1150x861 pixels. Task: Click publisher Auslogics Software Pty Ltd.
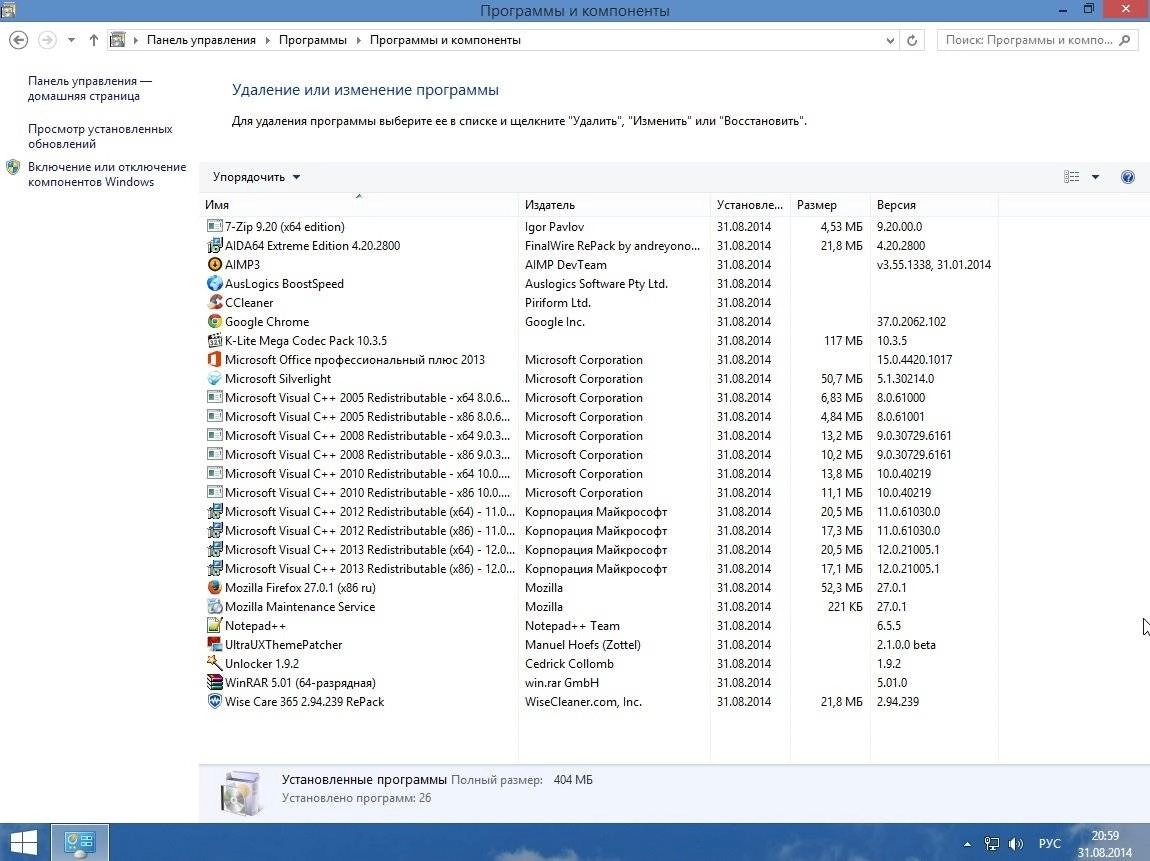click(596, 284)
